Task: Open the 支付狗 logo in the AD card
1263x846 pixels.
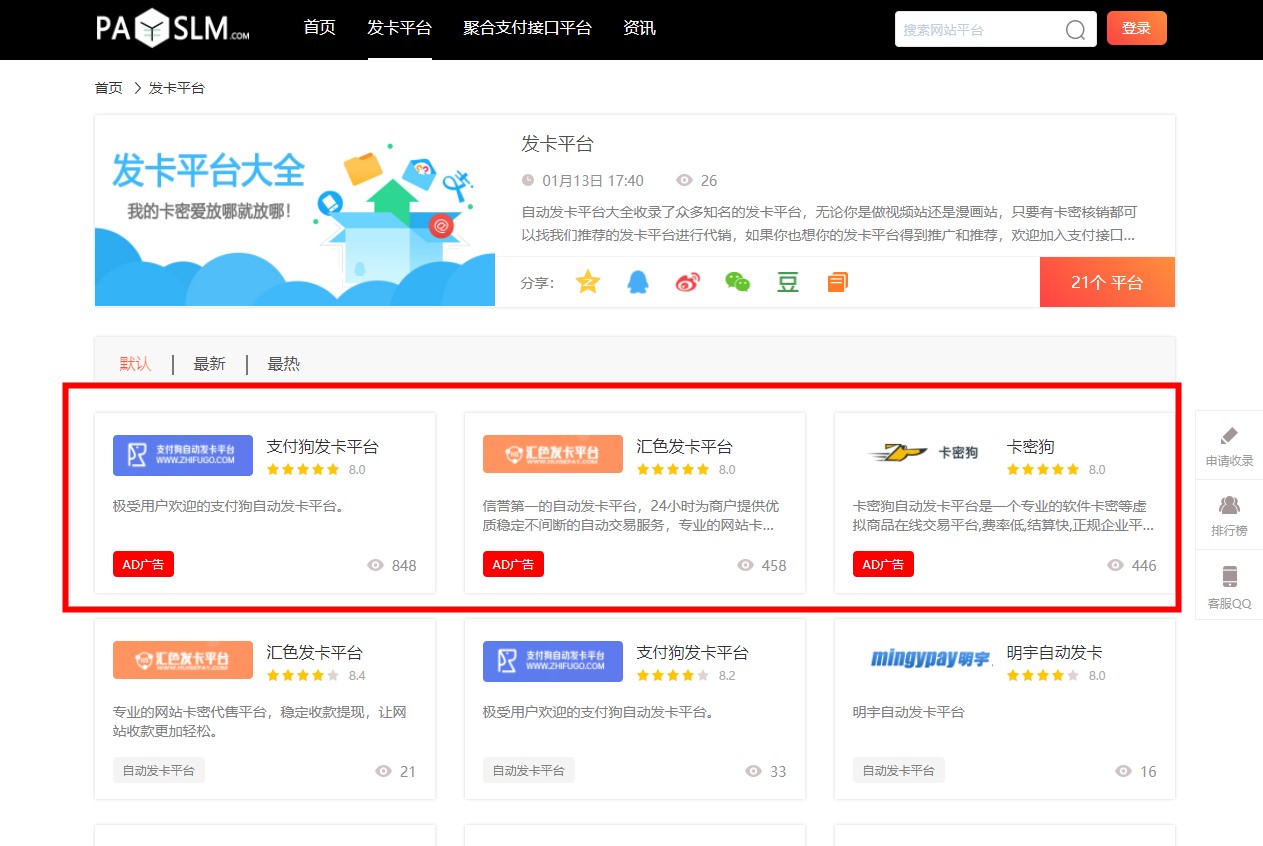Action: [183, 455]
